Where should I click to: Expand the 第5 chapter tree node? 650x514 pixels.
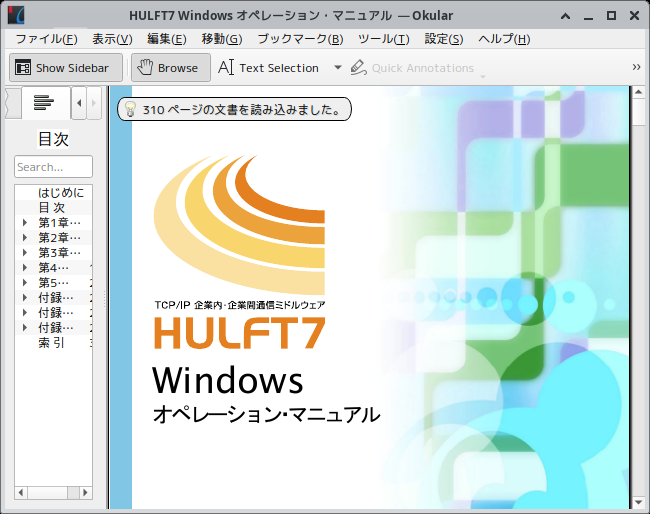tap(25, 283)
